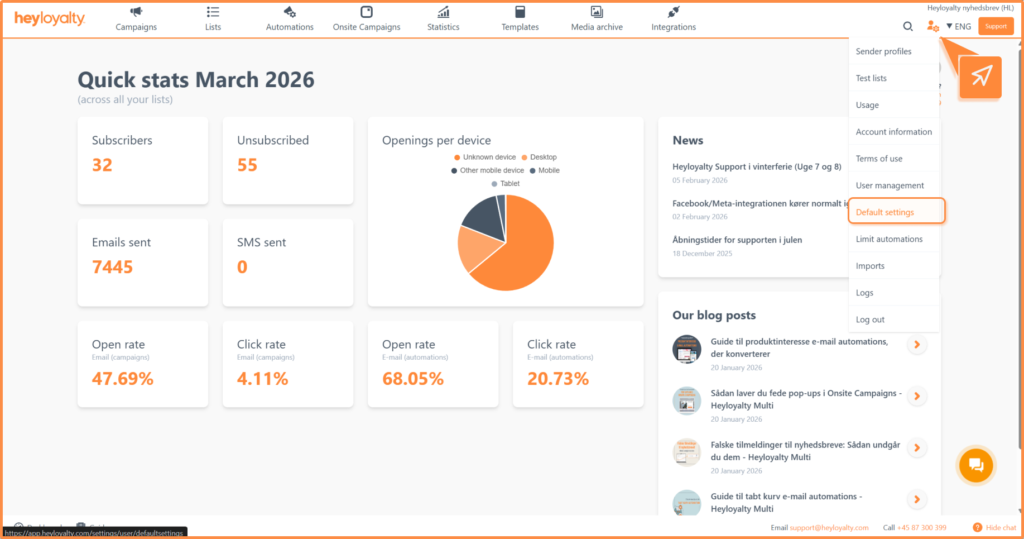Open the Statistics chart icon
The height and width of the screenshot is (539, 1024).
tap(443, 12)
